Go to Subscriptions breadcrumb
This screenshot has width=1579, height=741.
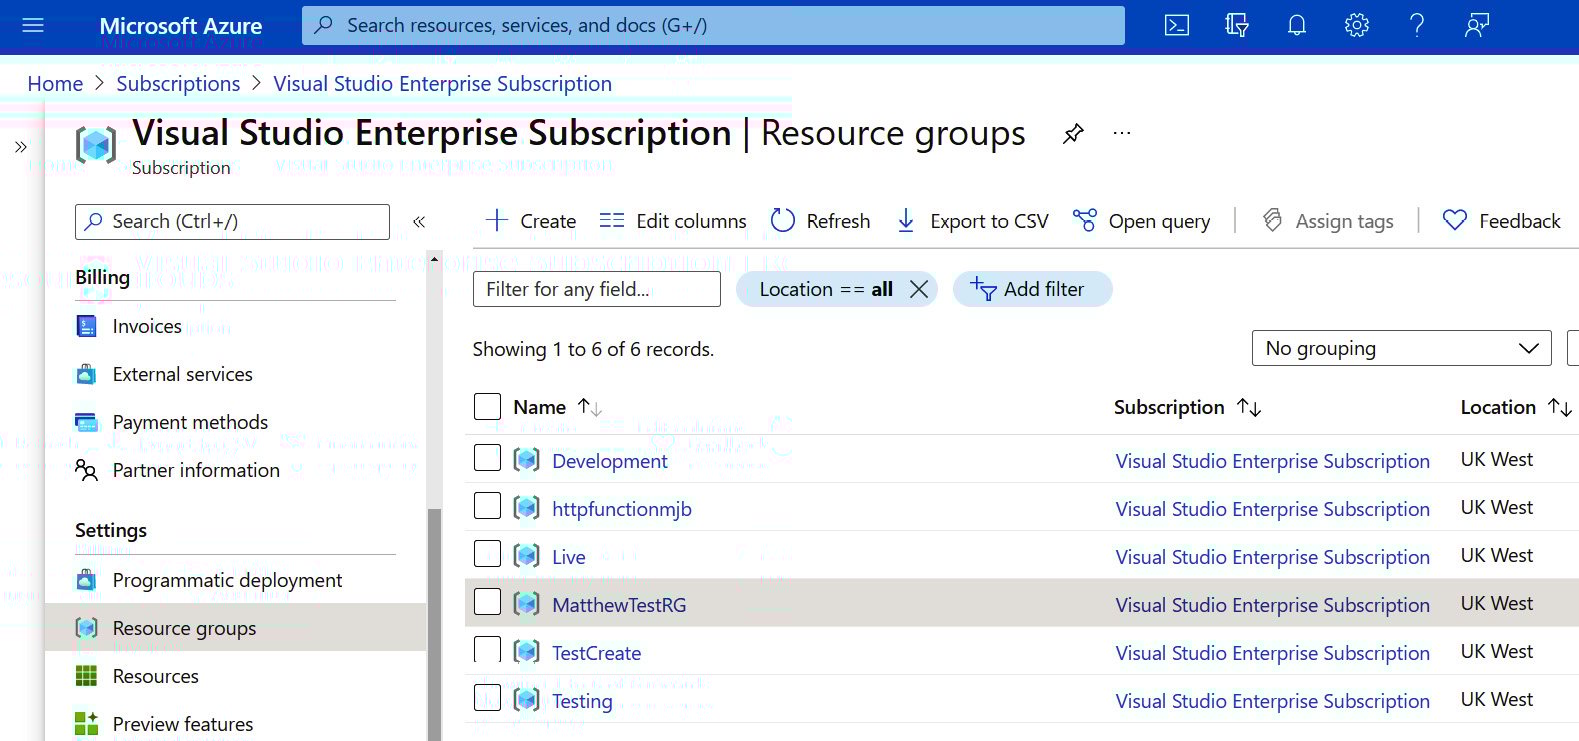(178, 84)
